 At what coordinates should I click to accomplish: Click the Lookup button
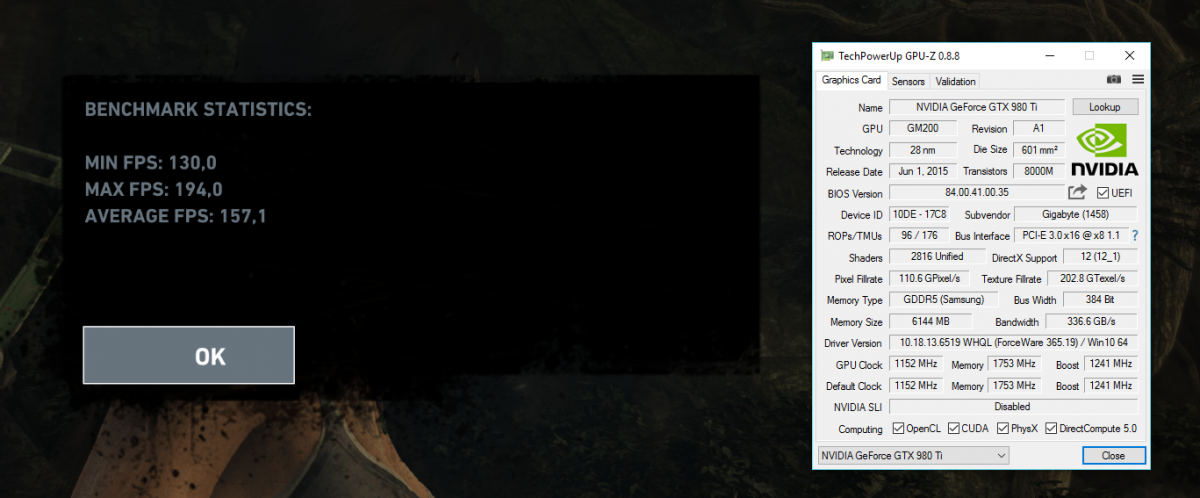pyautogui.click(x=1105, y=107)
